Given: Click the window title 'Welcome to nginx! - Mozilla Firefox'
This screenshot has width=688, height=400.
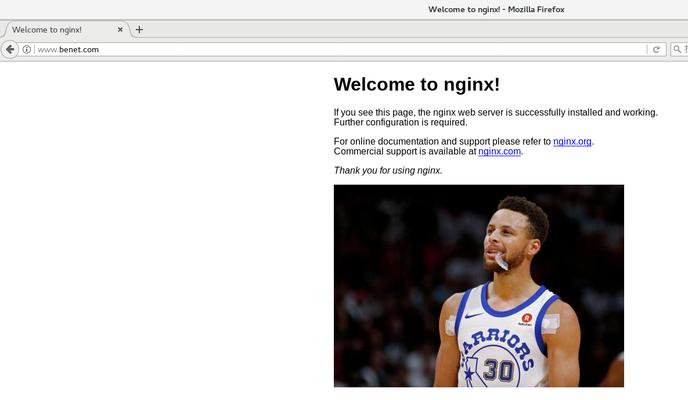Looking at the screenshot, I should pyautogui.click(x=496, y=9).
